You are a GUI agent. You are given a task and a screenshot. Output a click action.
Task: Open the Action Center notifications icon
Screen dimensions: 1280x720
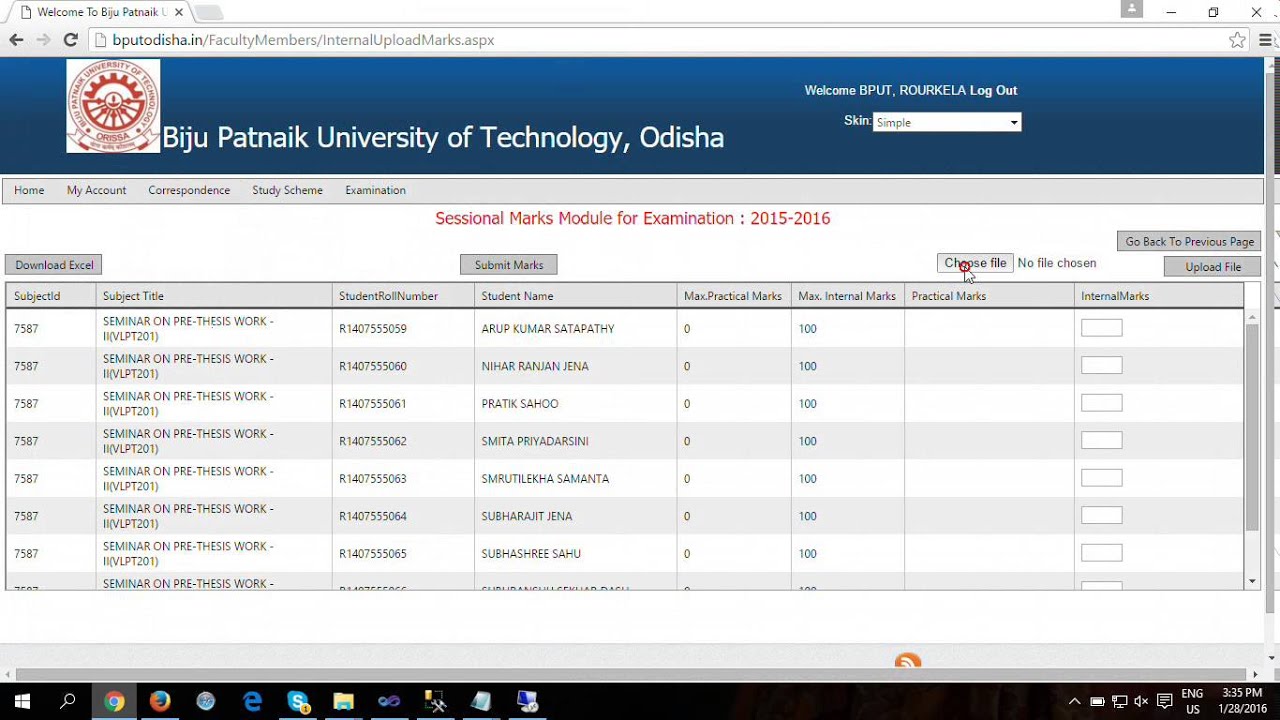pyautogui.click(x=1164, y=701)
